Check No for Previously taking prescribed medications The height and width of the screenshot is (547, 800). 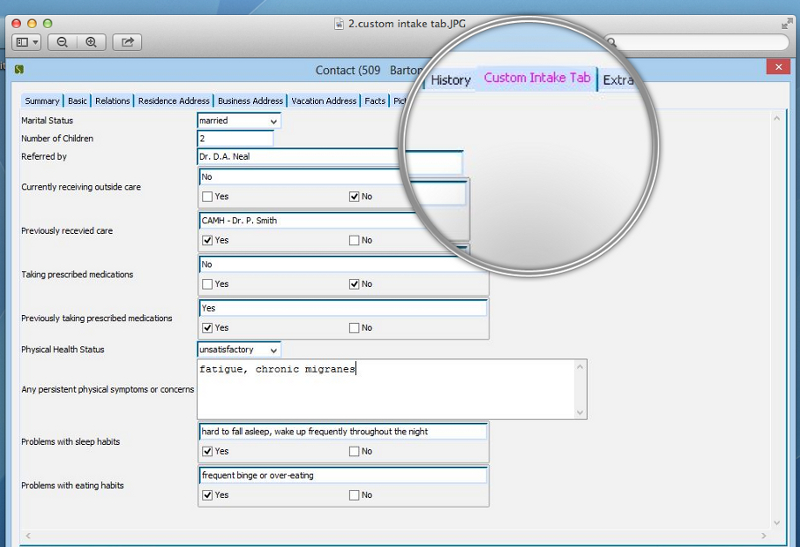tap(354, 328)
